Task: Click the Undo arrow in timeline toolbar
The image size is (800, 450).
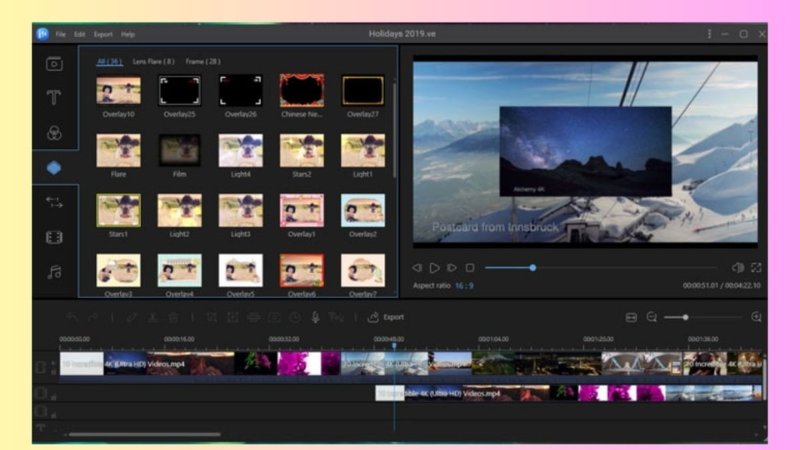Action: click(x=72, y=317)
